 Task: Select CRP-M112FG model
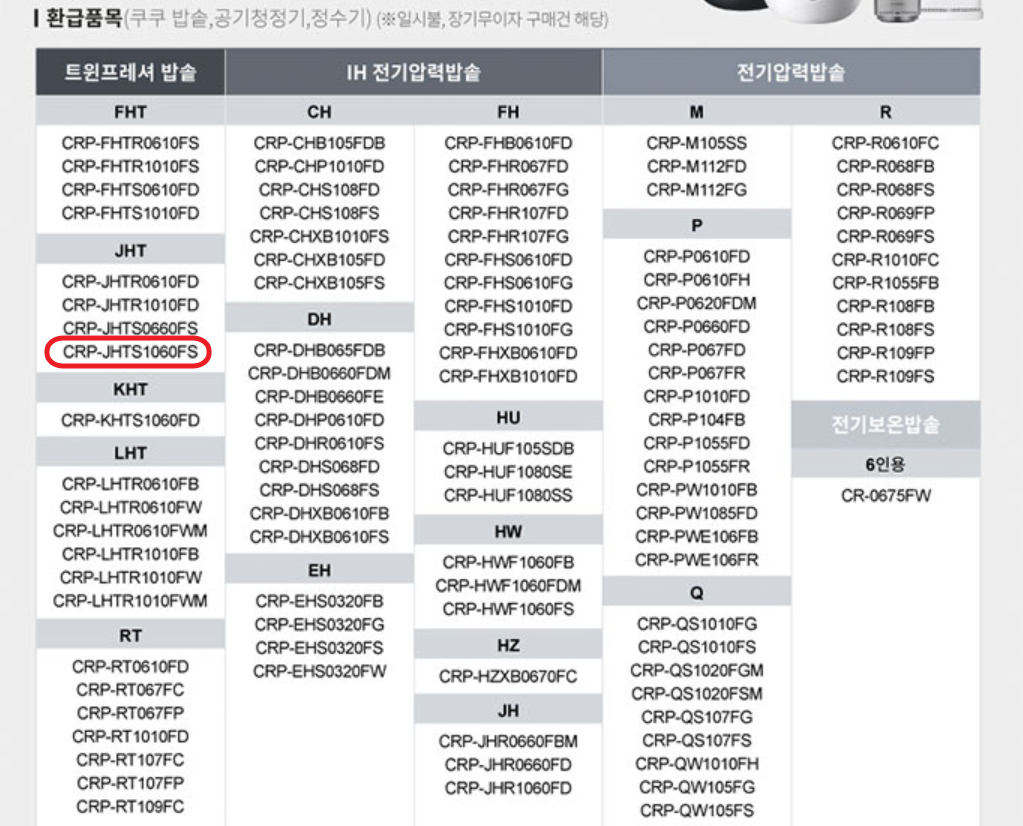coord(697,191)
